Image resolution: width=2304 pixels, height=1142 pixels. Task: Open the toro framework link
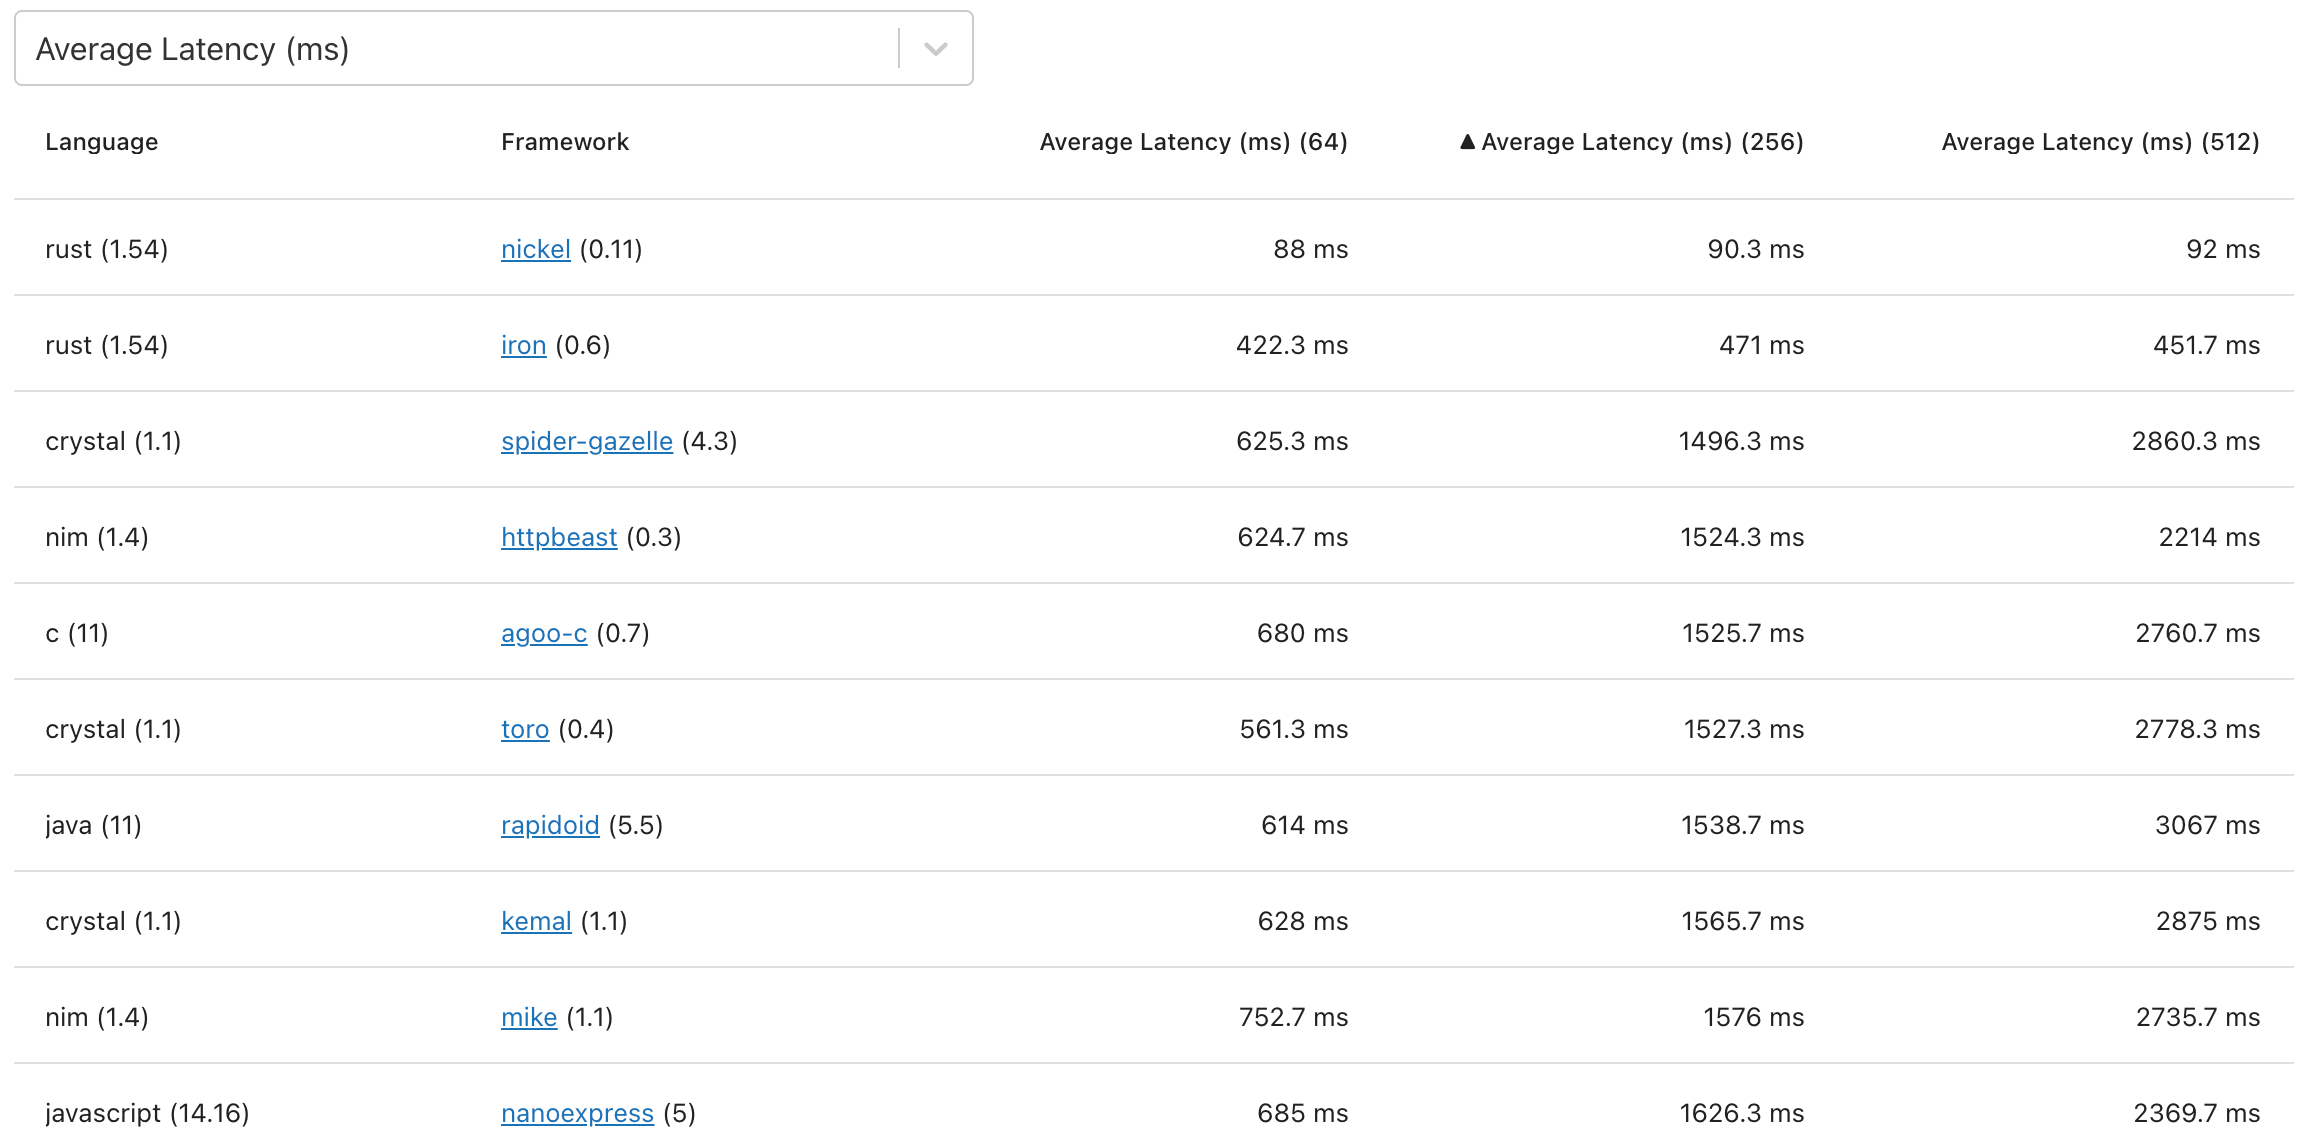(525, 729)
